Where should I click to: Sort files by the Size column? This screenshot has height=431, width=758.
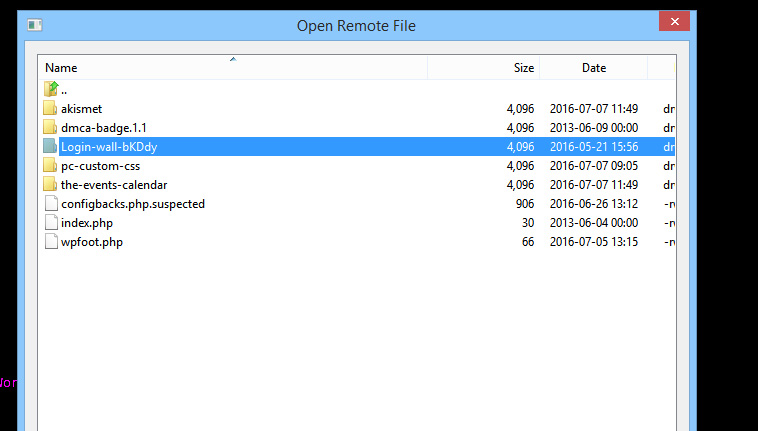pos(523,68)
